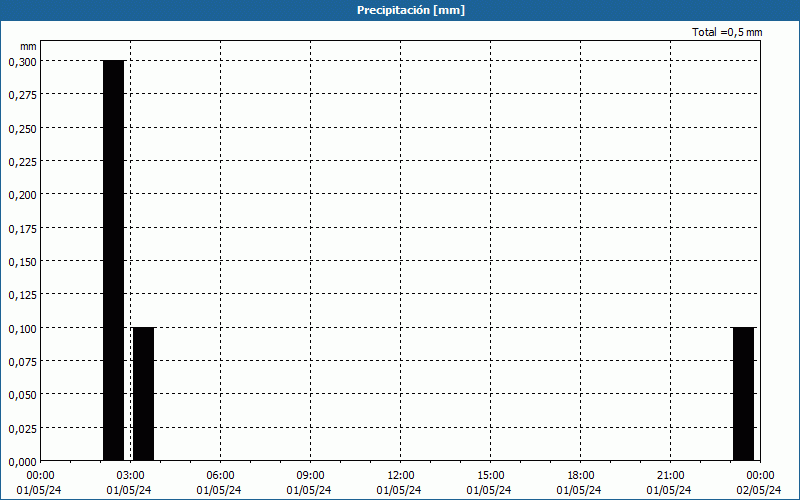Click the precipitation bar just before 00:00 02/05/24
800x500 pixels.
pyautogui.click(x=743, y=394)
